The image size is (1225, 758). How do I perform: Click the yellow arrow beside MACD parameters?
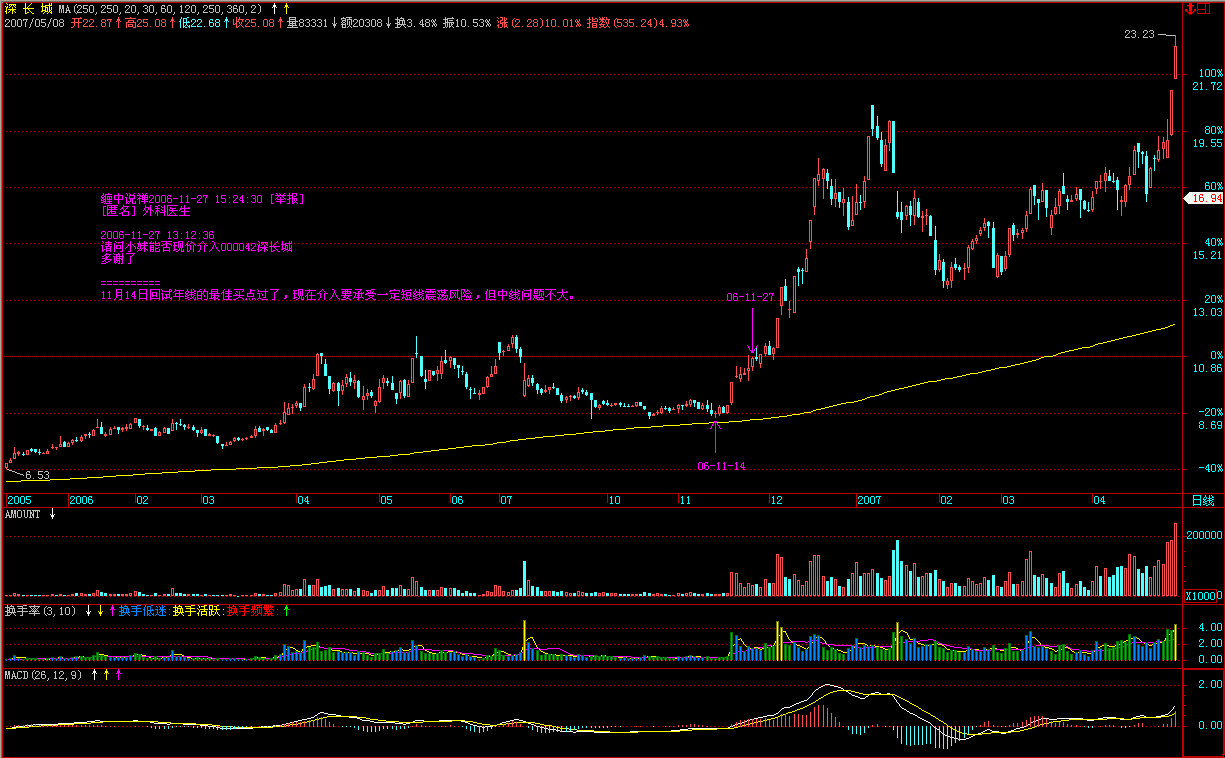(x=106, y=675)
